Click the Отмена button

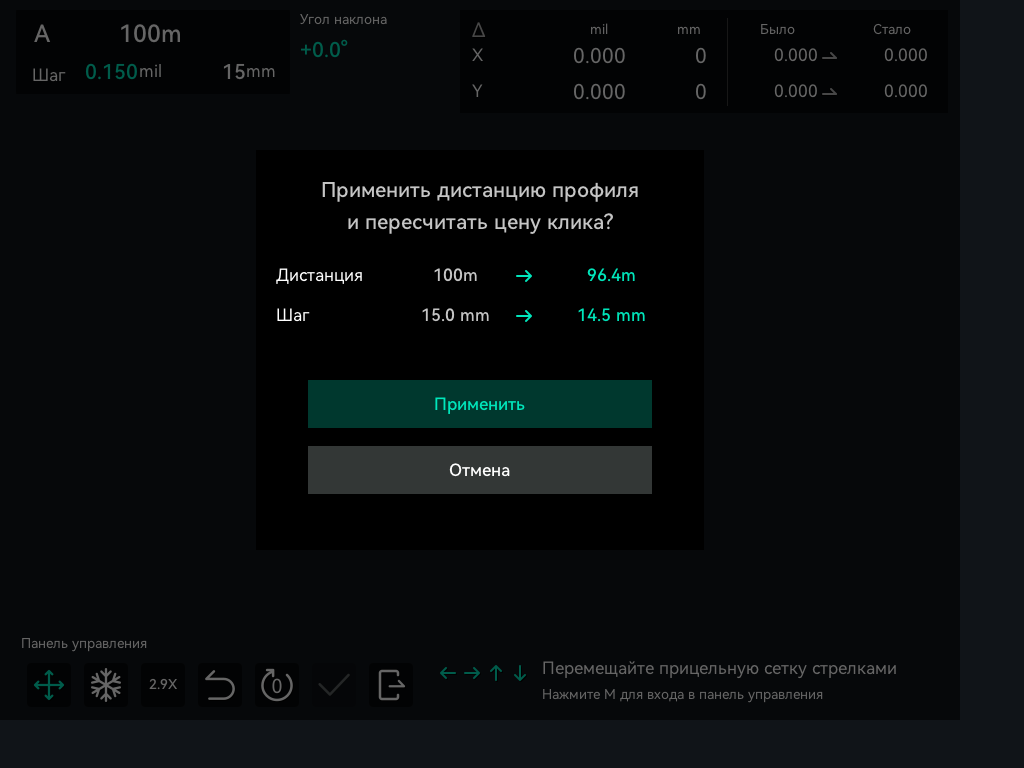tap(479, 470)
